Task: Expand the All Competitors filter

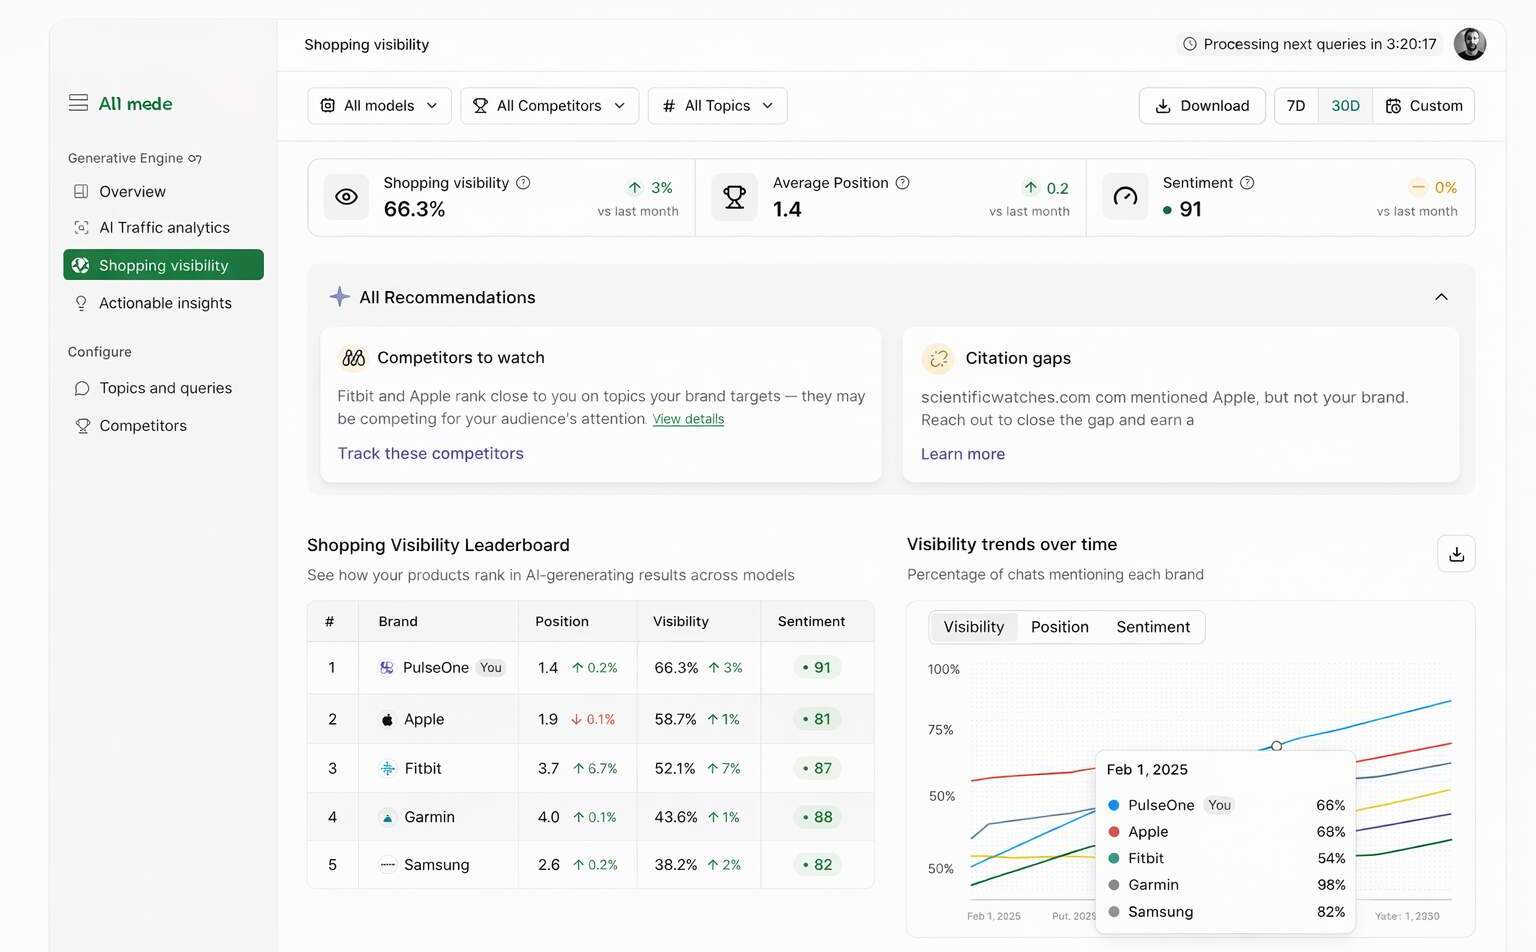Action: coord(549,106)
